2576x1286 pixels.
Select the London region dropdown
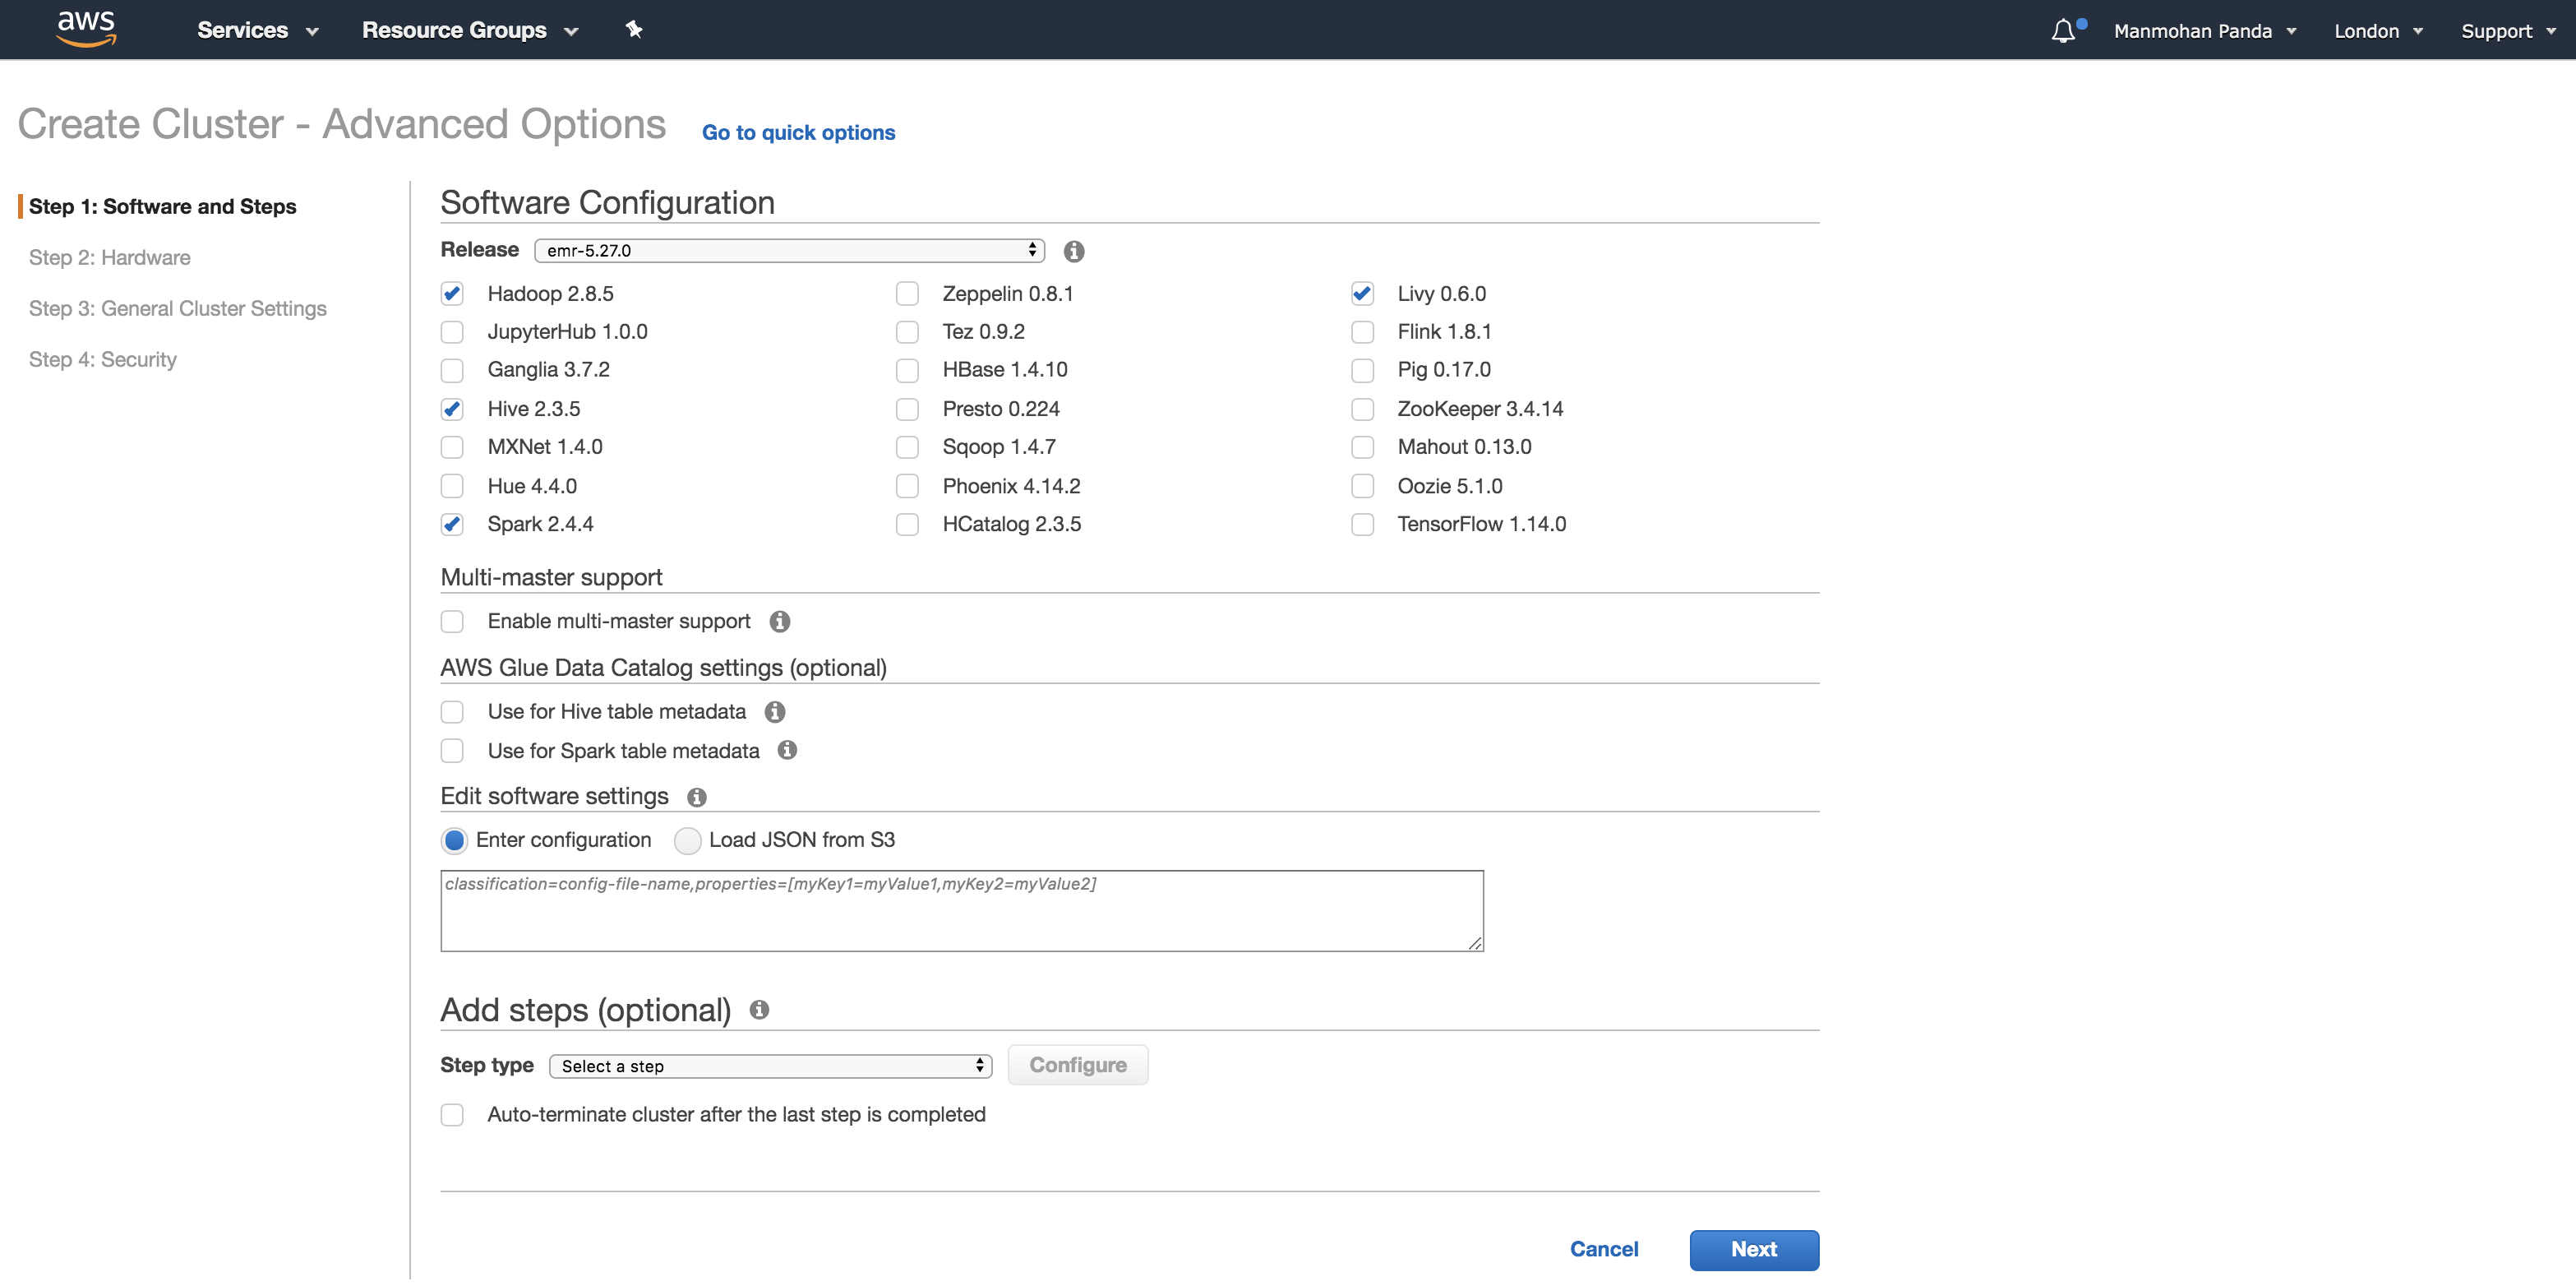[2371, 30]
